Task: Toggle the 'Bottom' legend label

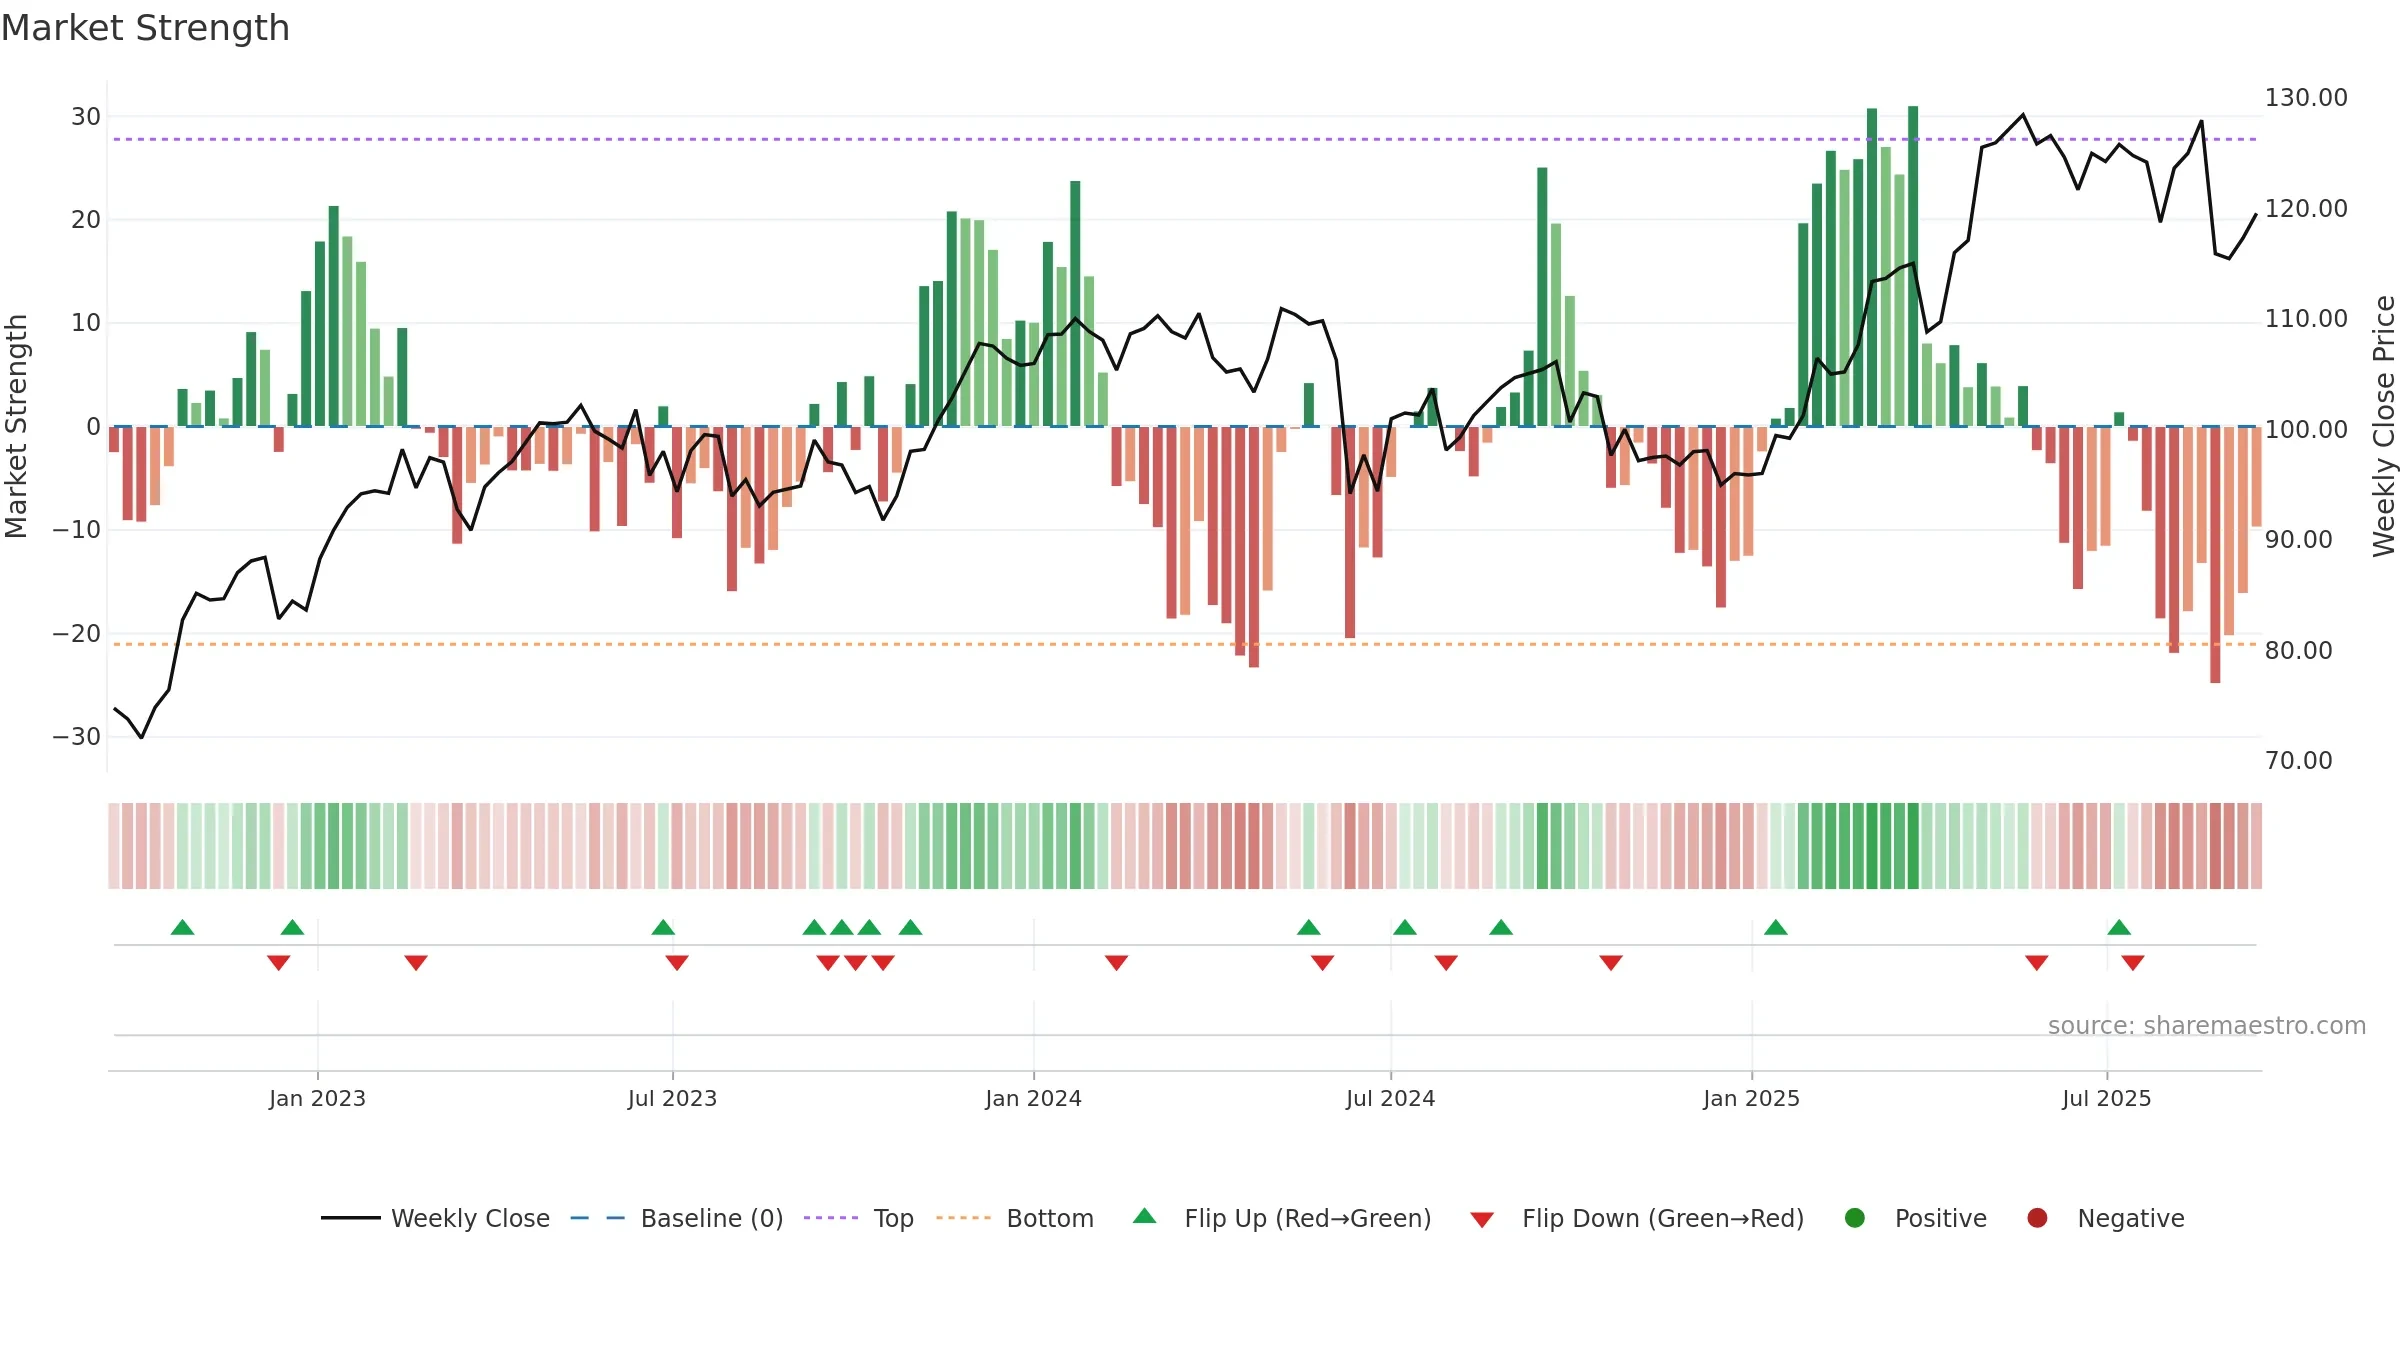Action: 1050,1218
